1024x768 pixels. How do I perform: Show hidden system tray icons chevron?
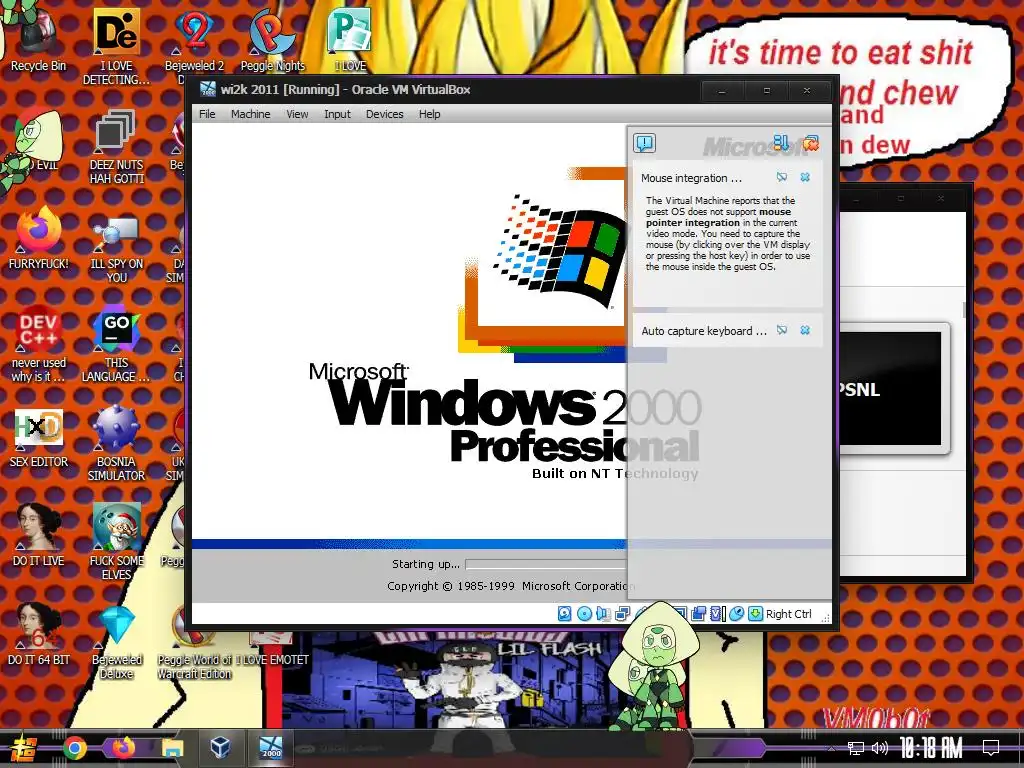[831, 749]
